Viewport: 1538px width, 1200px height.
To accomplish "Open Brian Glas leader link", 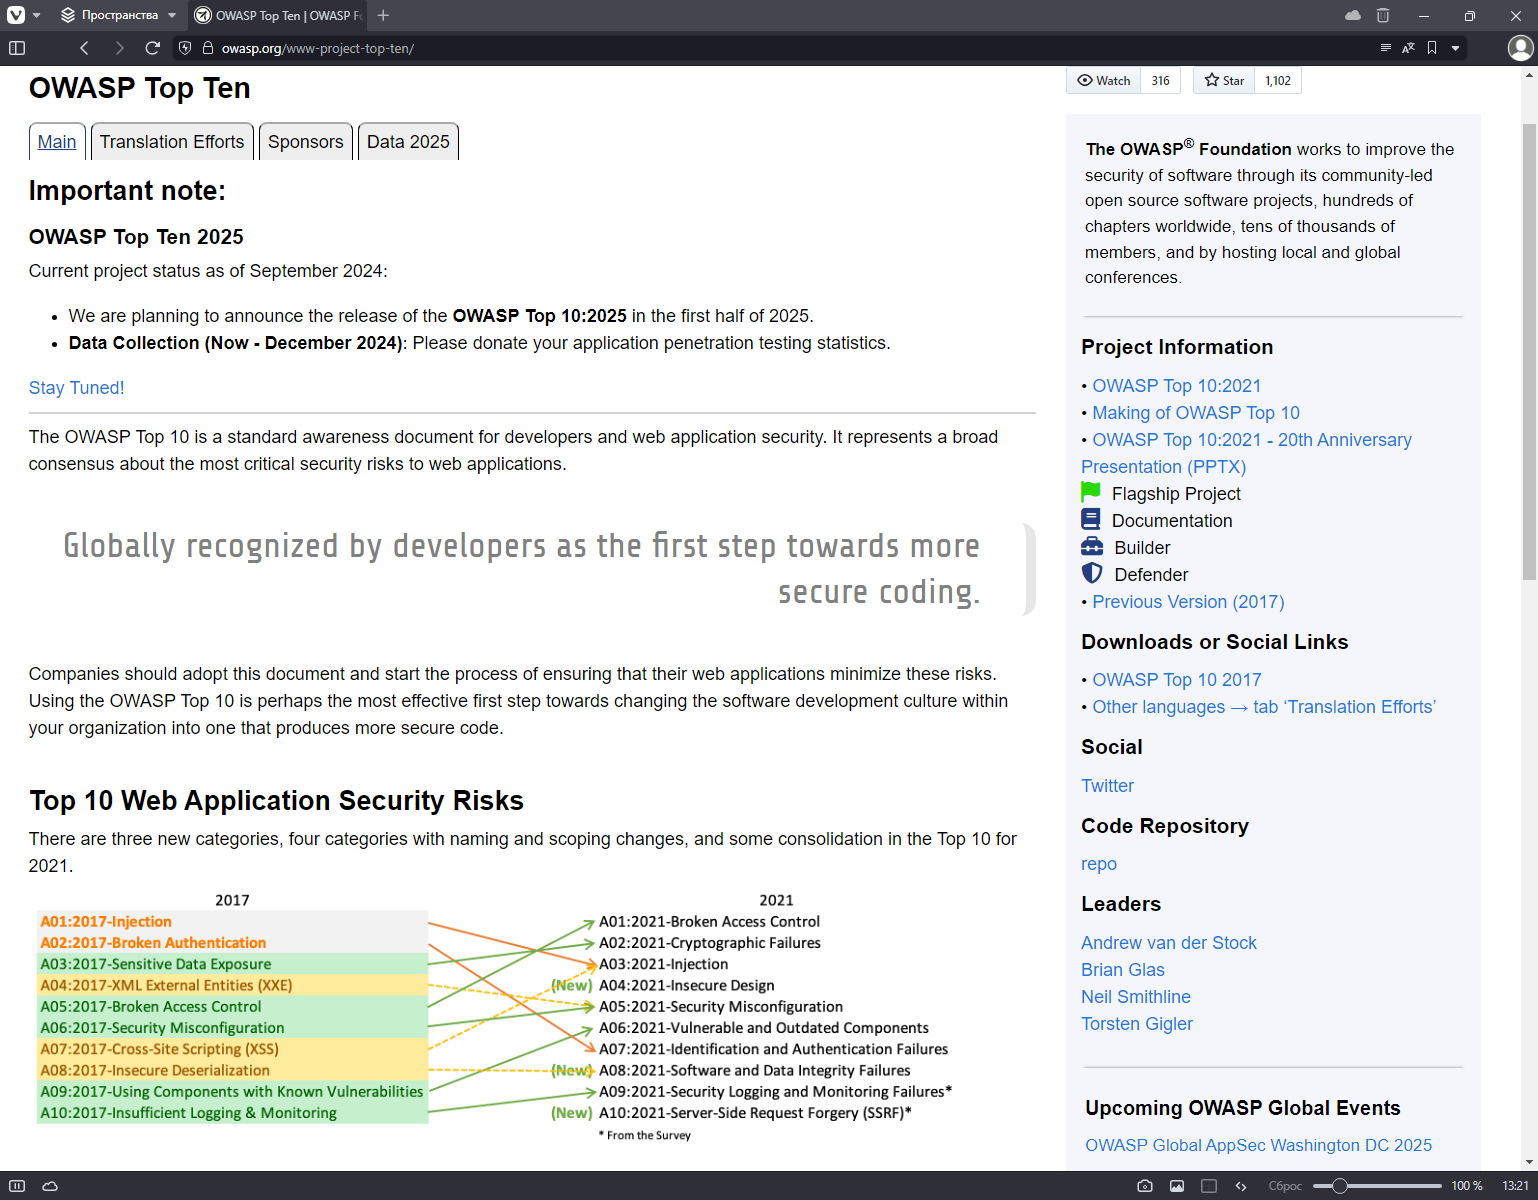I will [x=1123, y=970].
